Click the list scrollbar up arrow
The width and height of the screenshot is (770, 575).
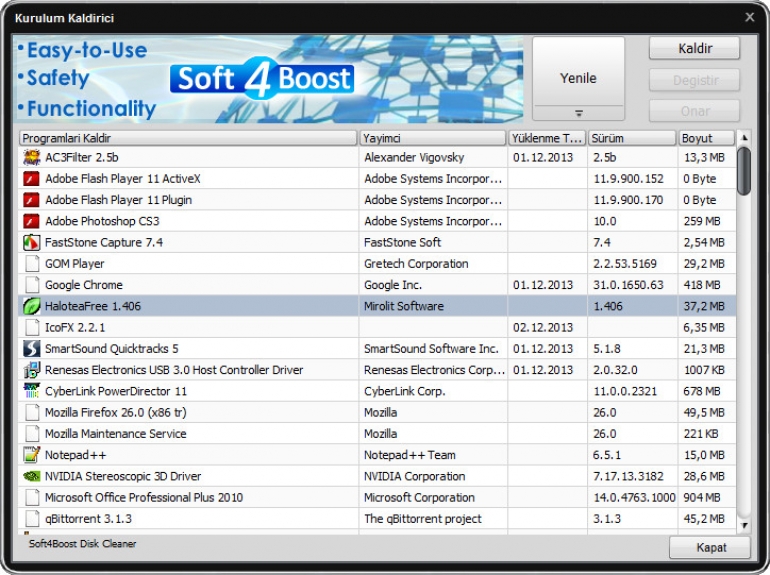pyautogui.click(x=744, y=137)
